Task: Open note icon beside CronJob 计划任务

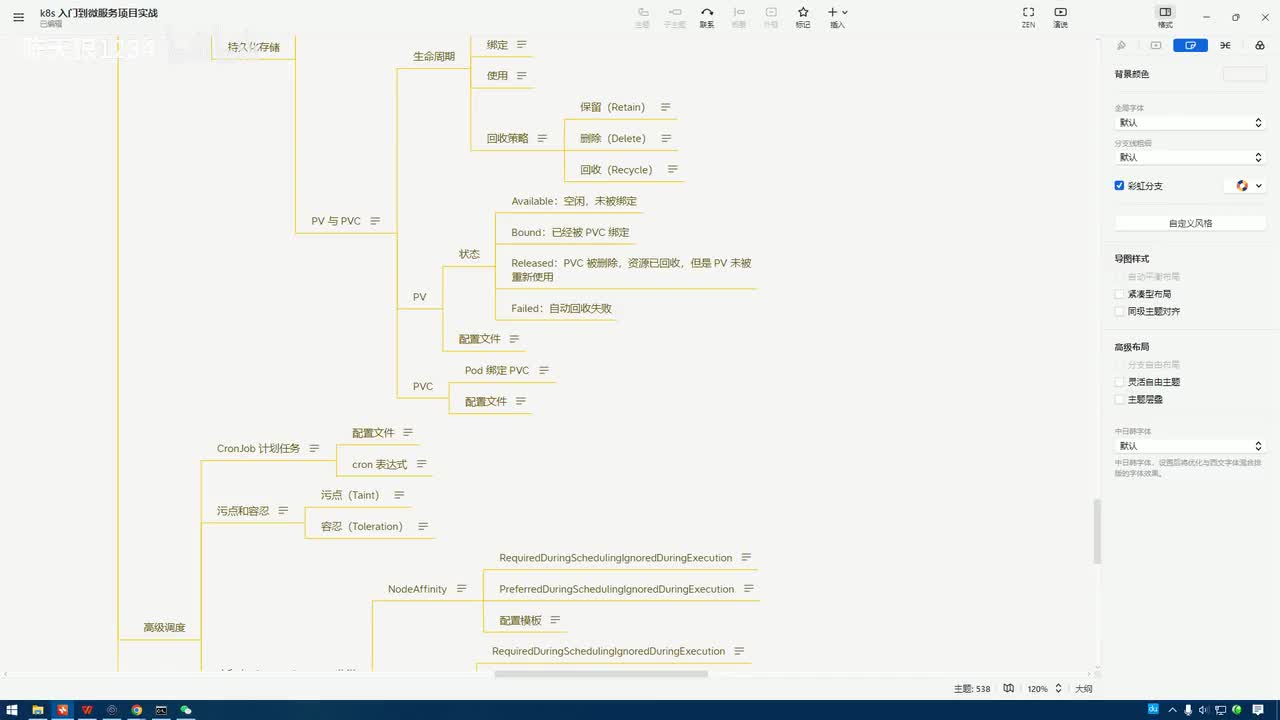Action: point(314,449)
